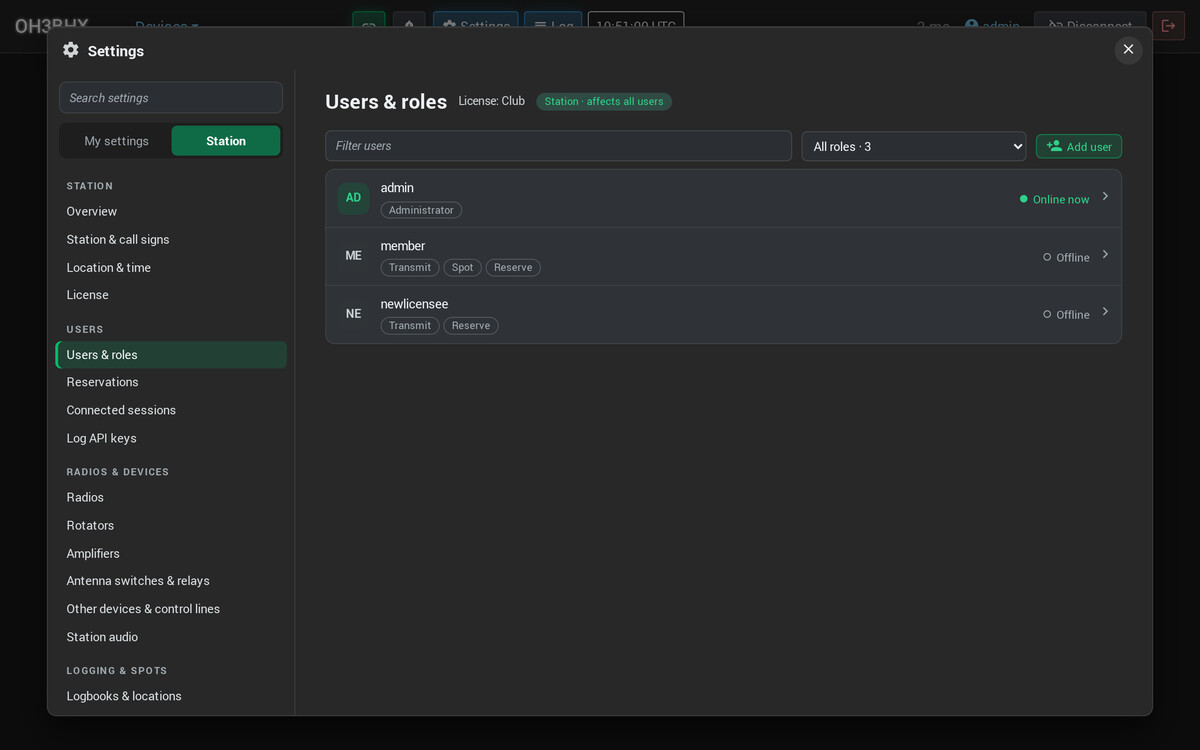Close the Settings dialog with the X
The width and height of the screenshot is (1200, 750).
(x=1128, y=49)
